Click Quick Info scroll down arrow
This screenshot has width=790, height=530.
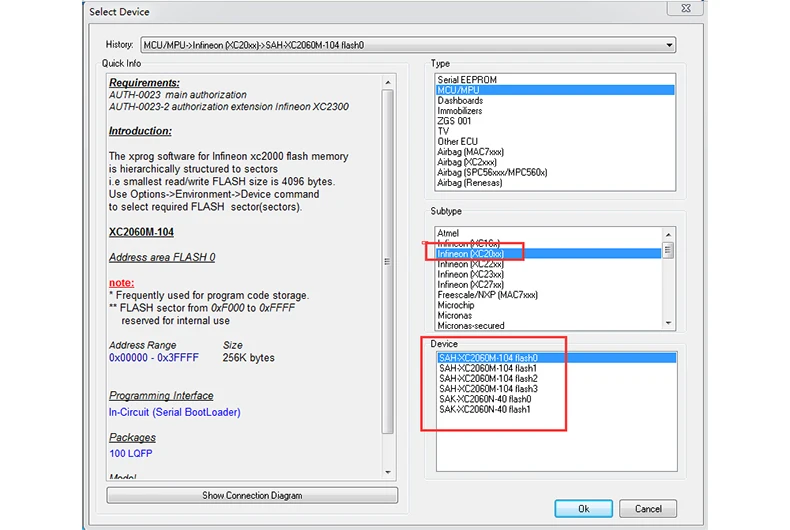(387, 473)
